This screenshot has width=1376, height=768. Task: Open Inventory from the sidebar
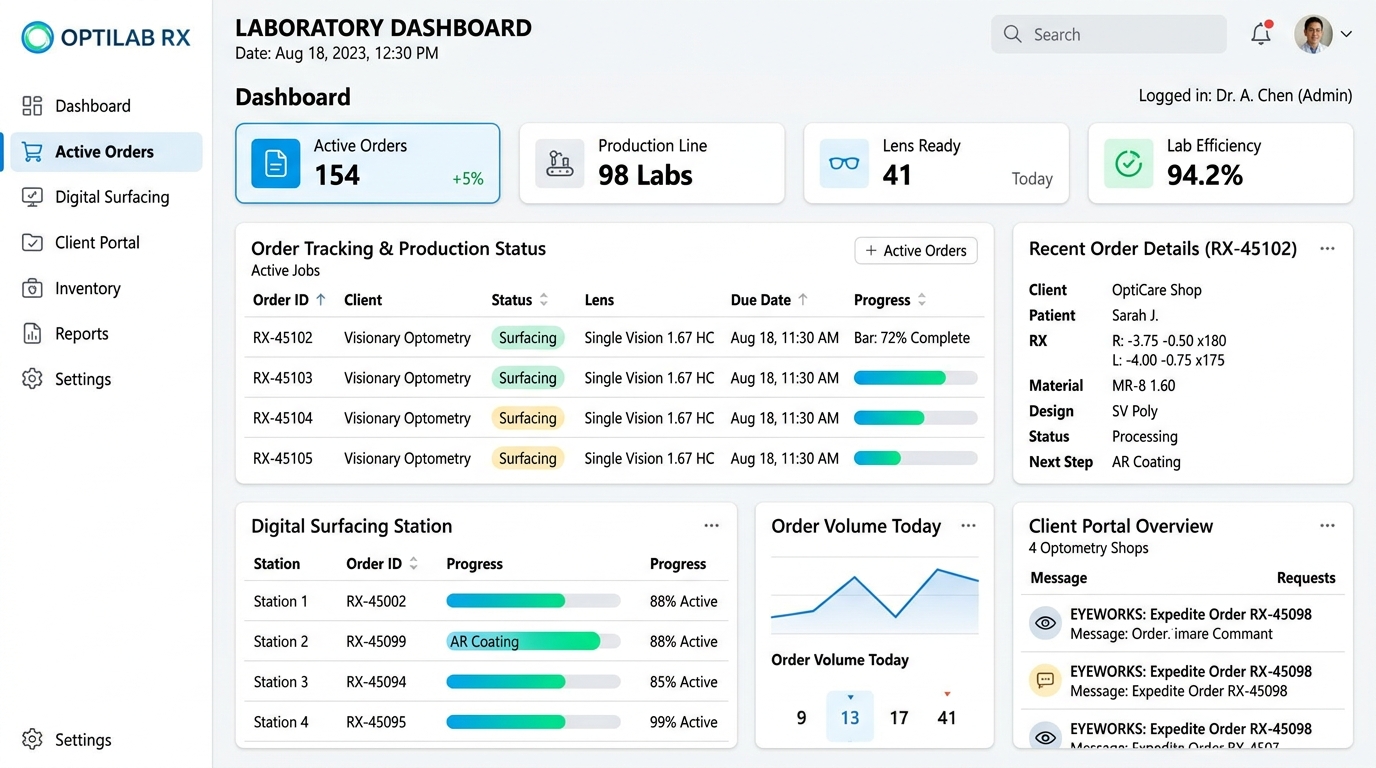(x=106, y=288)
